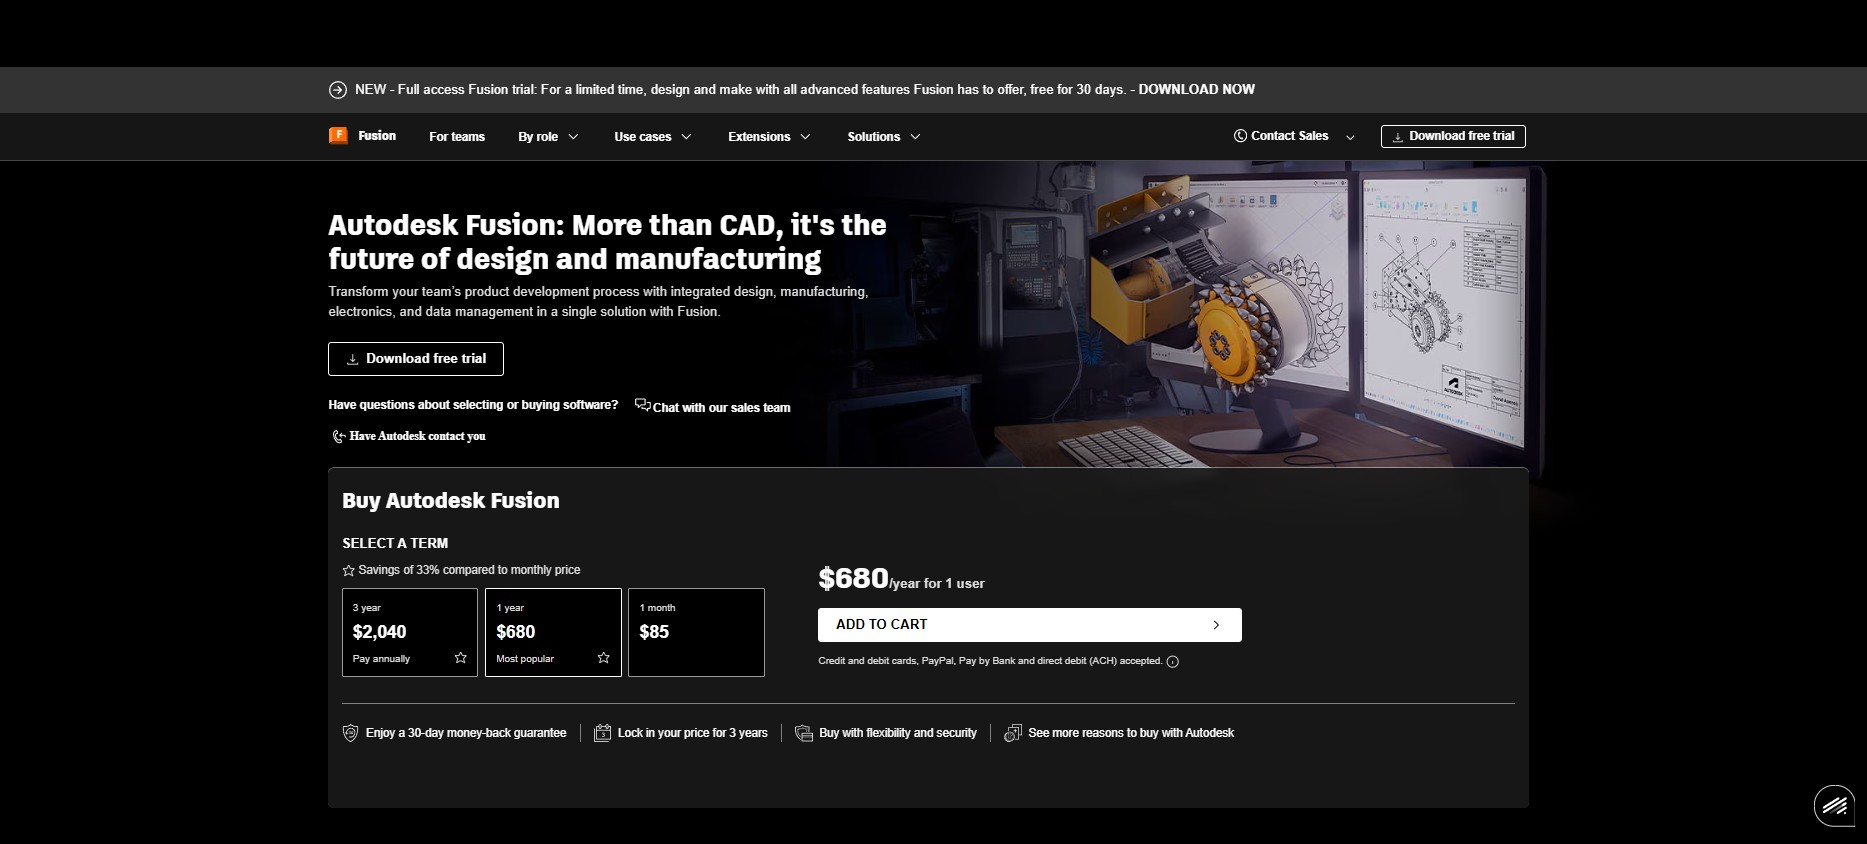Click the info icon after payment methods text

coord(1173,662)
